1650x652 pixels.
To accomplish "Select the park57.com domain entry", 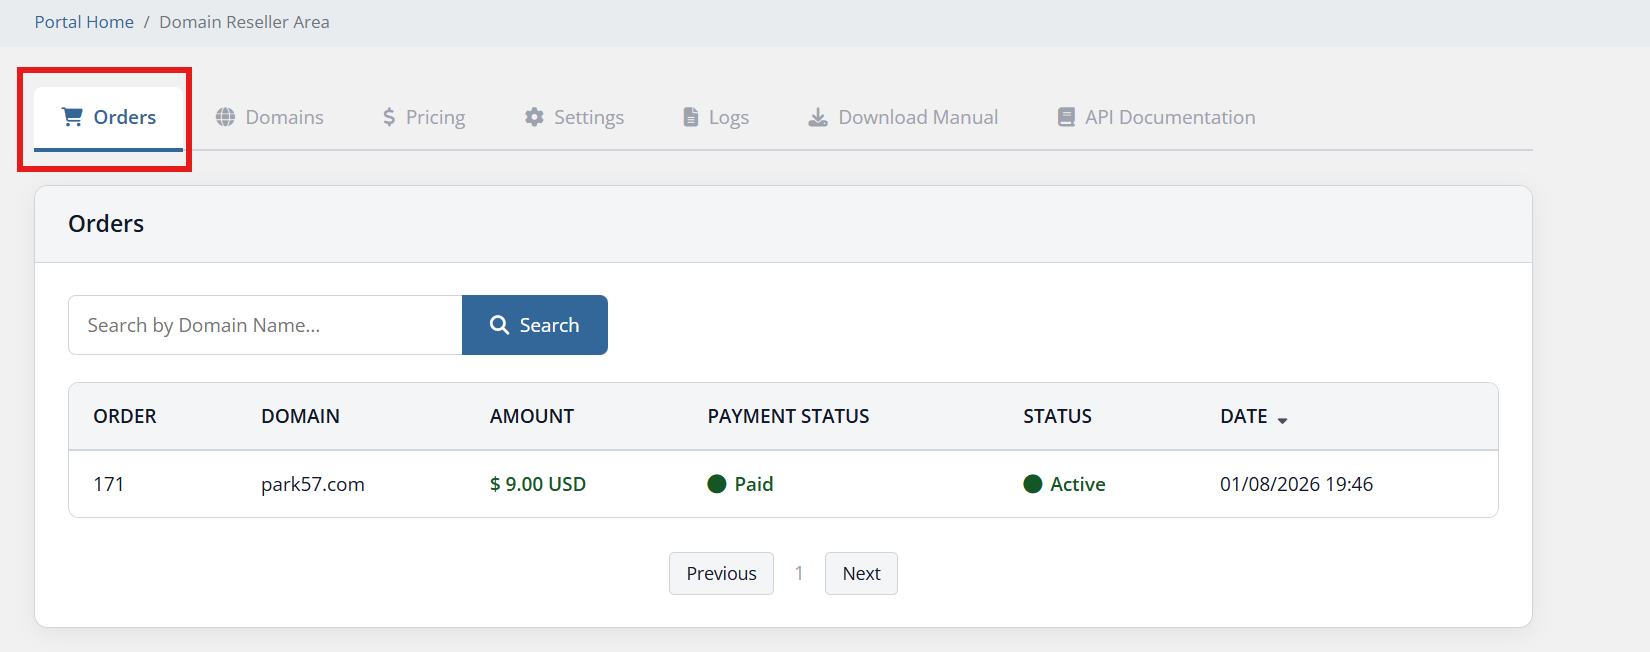I will (x=313, y=484).
